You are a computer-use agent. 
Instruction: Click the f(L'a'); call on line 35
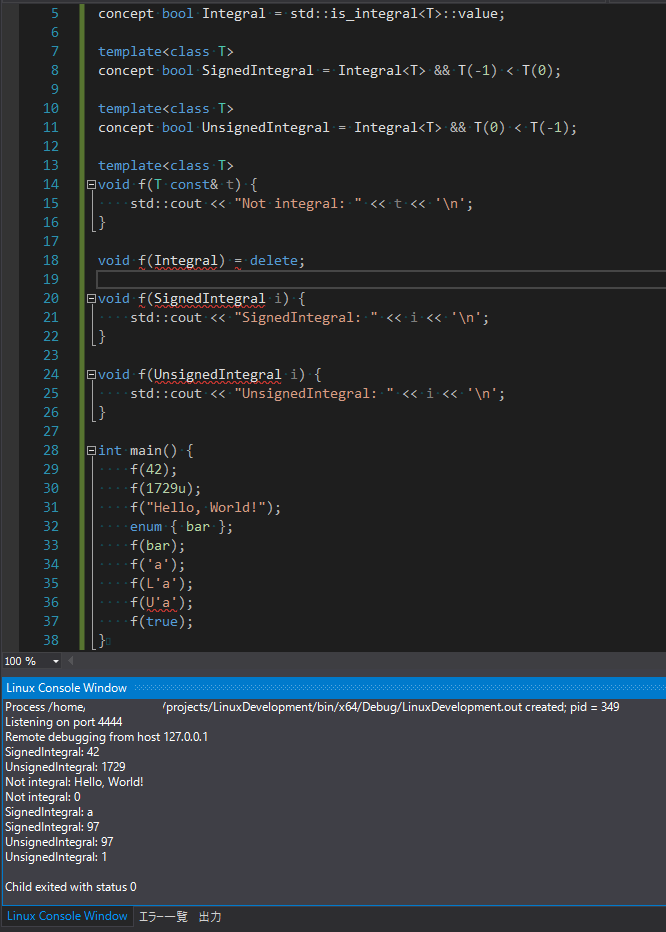point(162,584)
